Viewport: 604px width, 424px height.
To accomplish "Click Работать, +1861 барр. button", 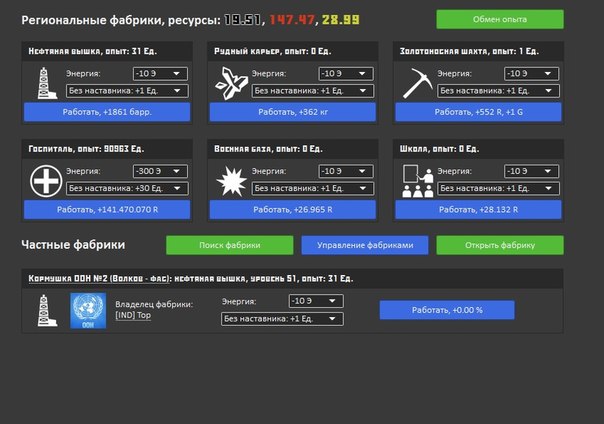I will pos(107,112).
